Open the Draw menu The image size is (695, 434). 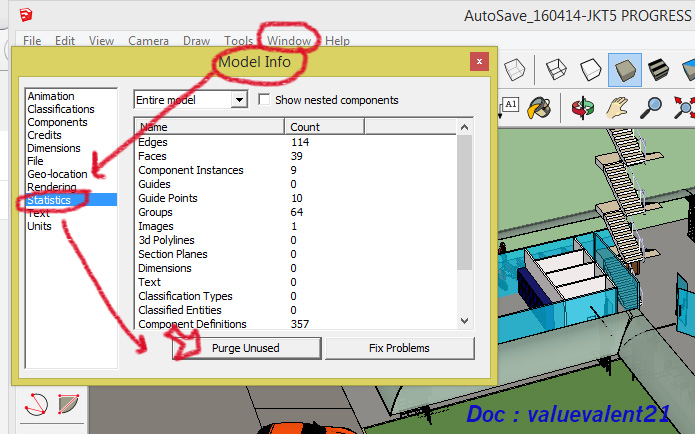(196, 41)
